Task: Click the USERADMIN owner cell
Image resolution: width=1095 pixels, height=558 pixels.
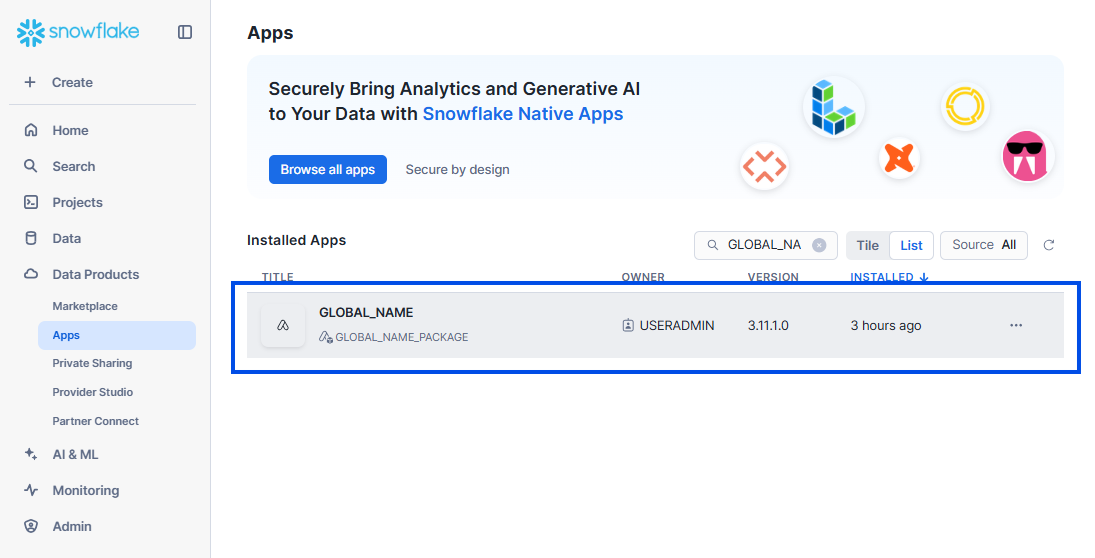Action: [x=668, y=325]
